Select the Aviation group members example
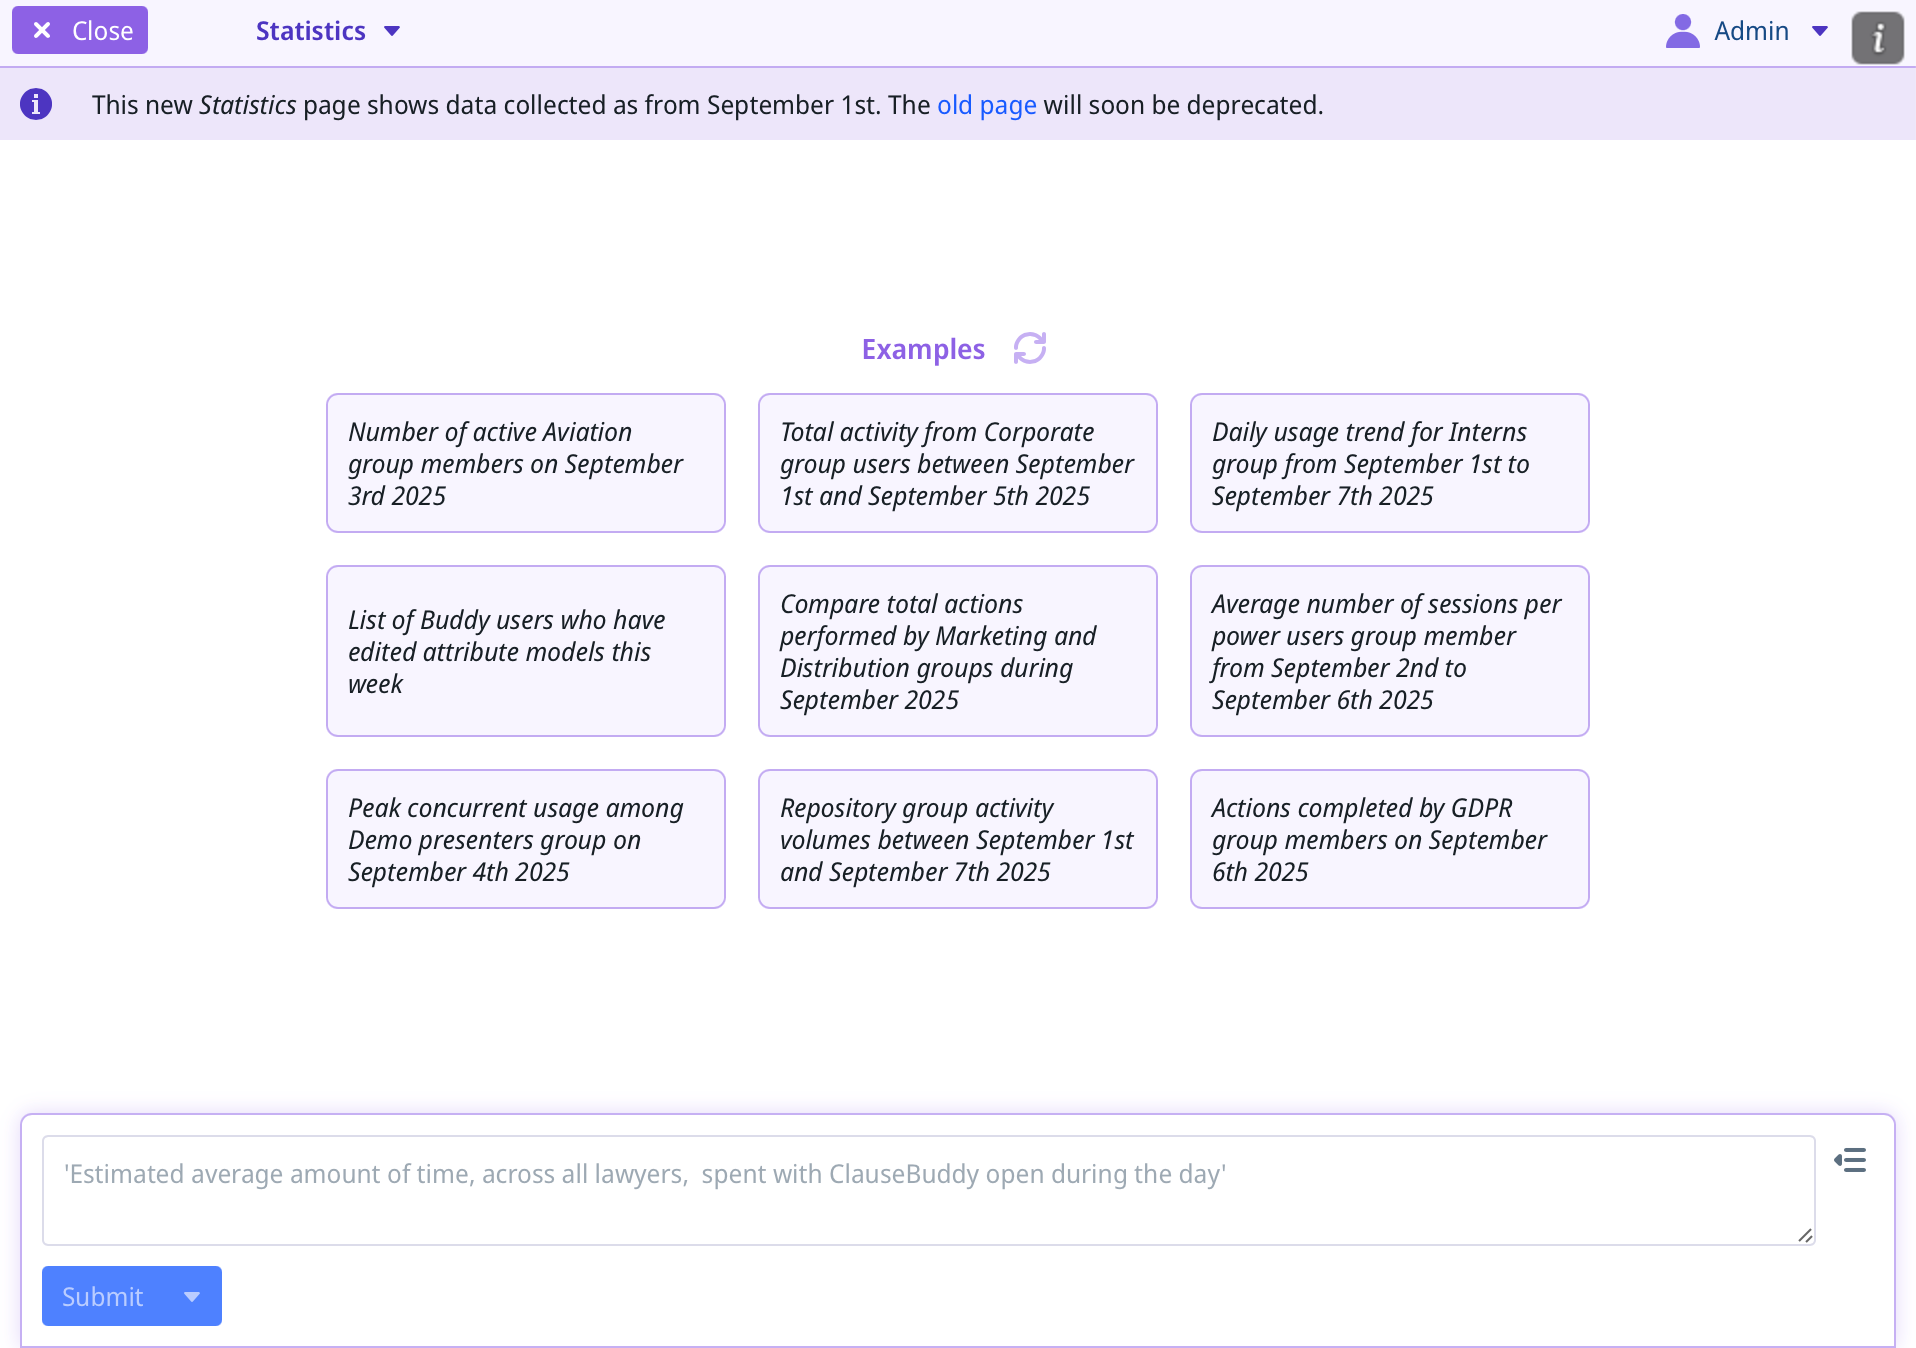This screenshot has height=1348, width=1916. (x=526, y=463)
